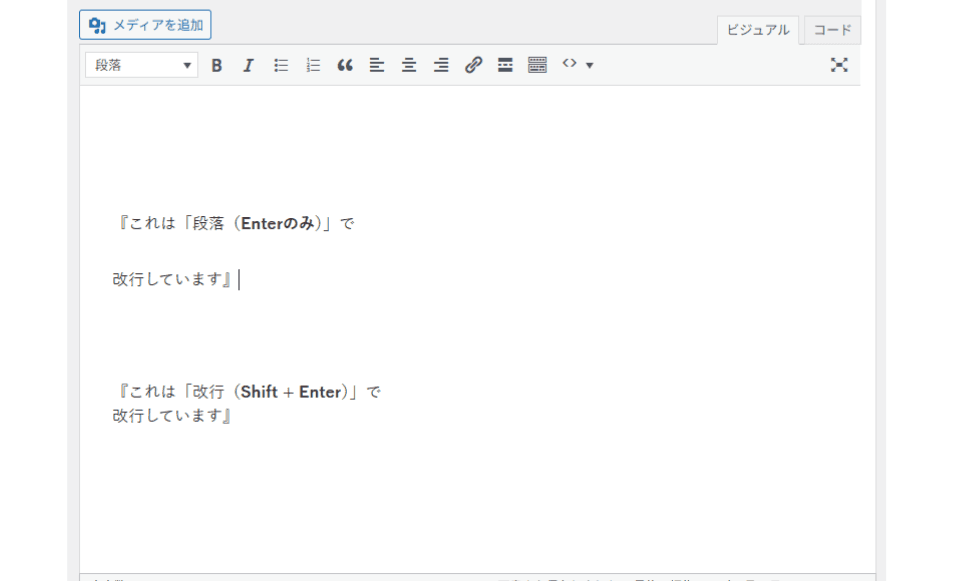This screenshot has height=581, width=953.
Task: Click the メディアを追加 button
Action: click(x=145, y=25)
